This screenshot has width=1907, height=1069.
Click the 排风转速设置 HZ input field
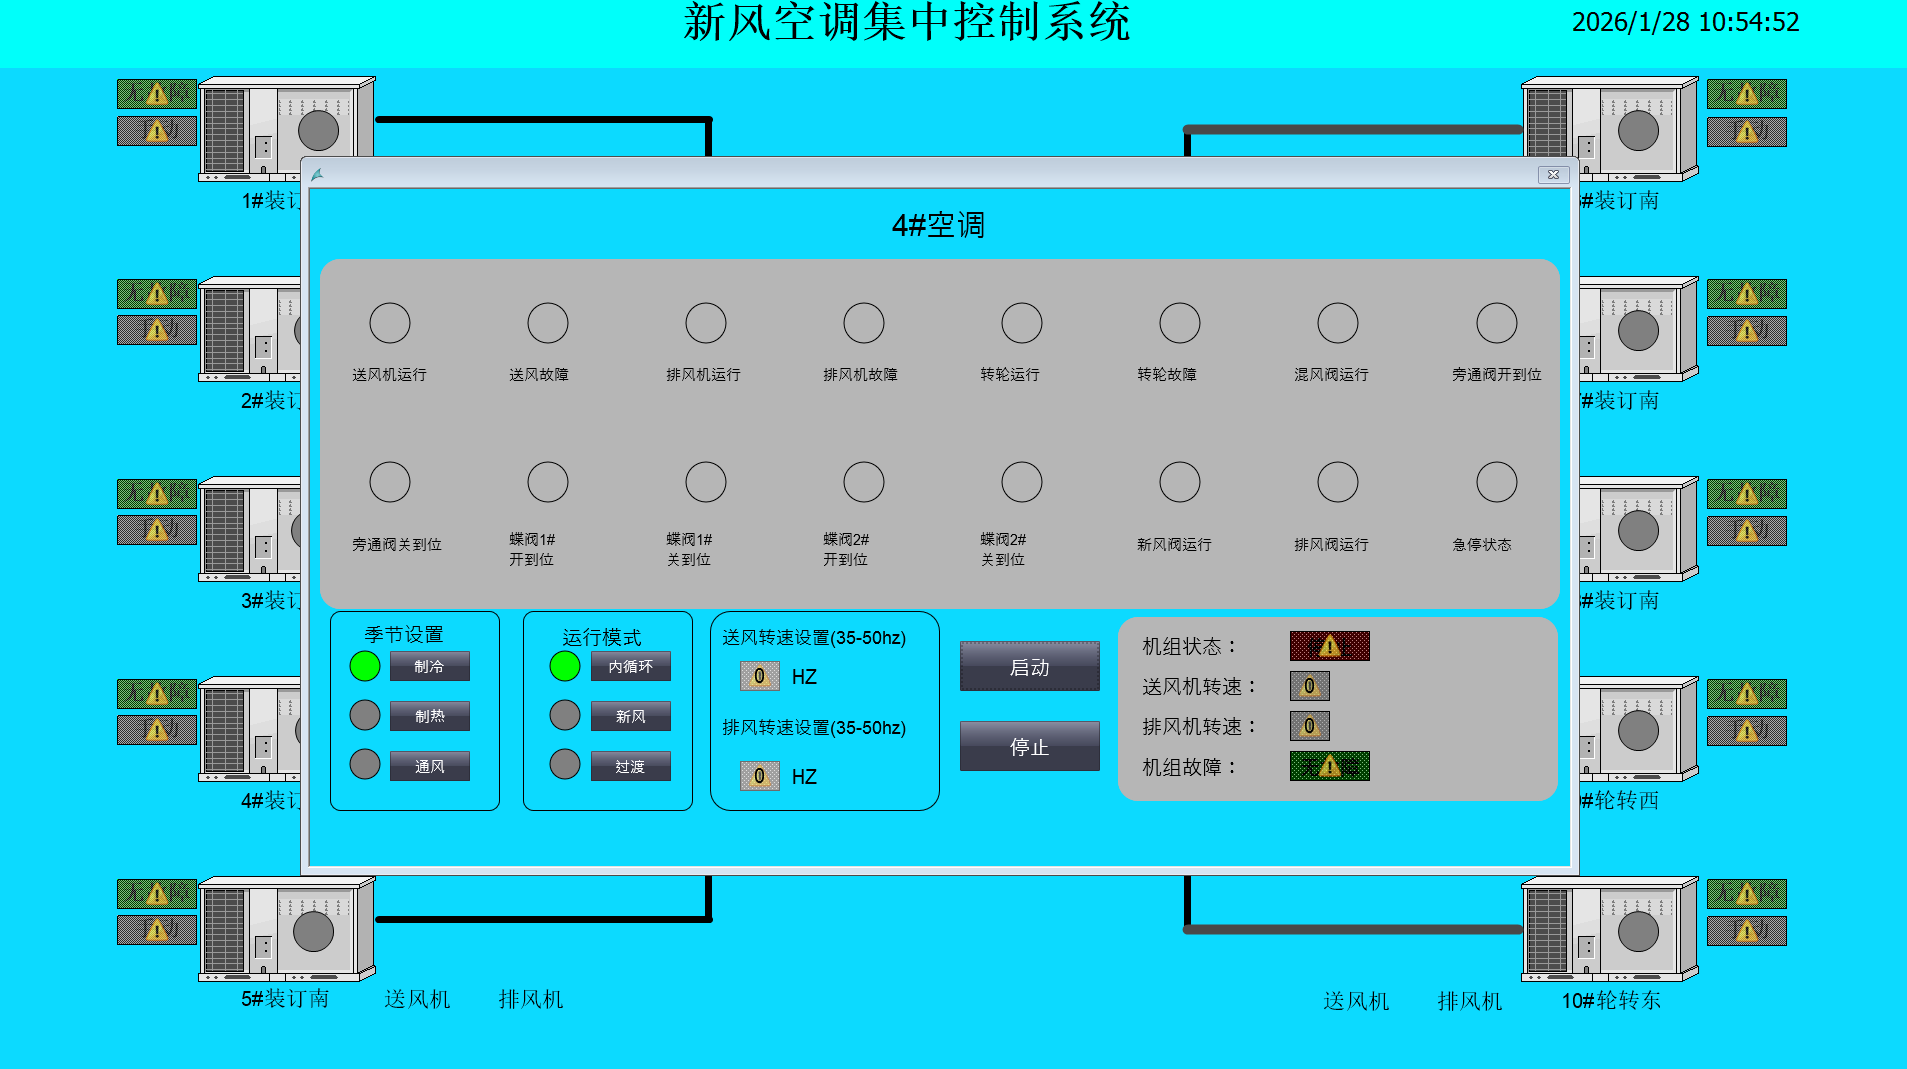click(759, 776)
